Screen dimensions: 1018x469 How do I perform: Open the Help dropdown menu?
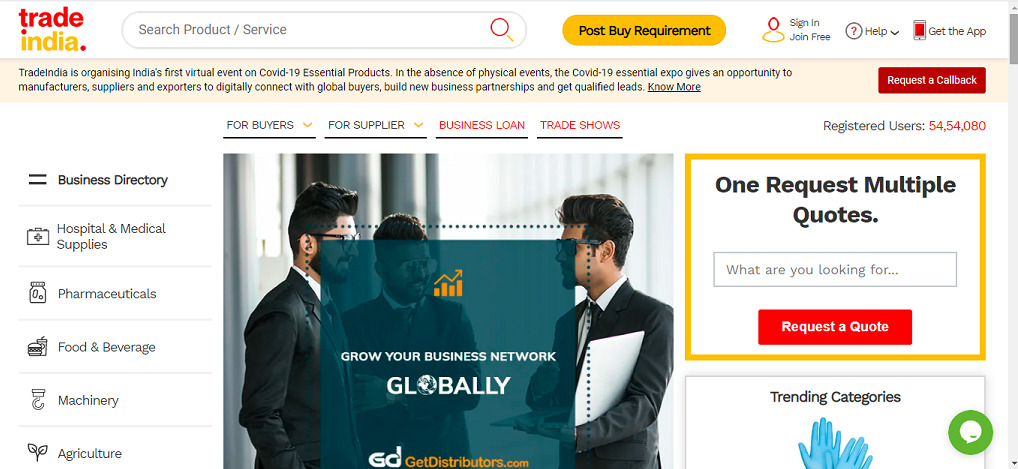(872, 31)
